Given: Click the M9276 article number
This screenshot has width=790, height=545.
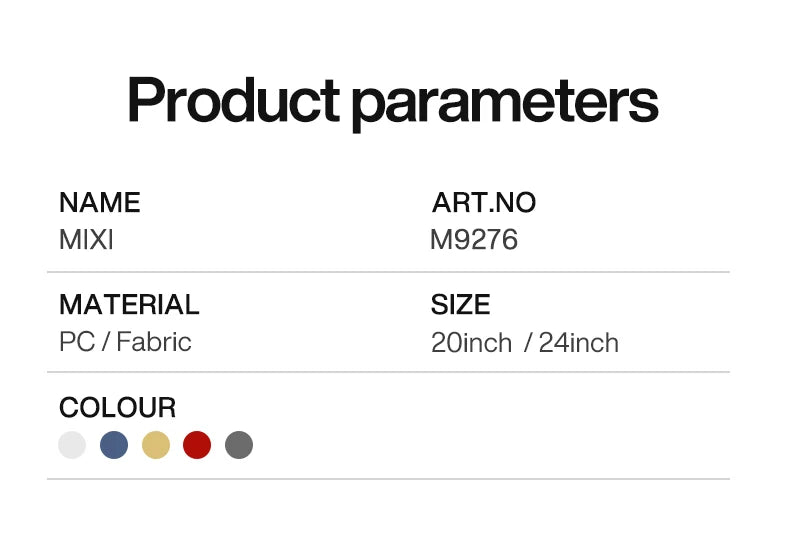Looking at the screenshot, I should pos(474,240).
